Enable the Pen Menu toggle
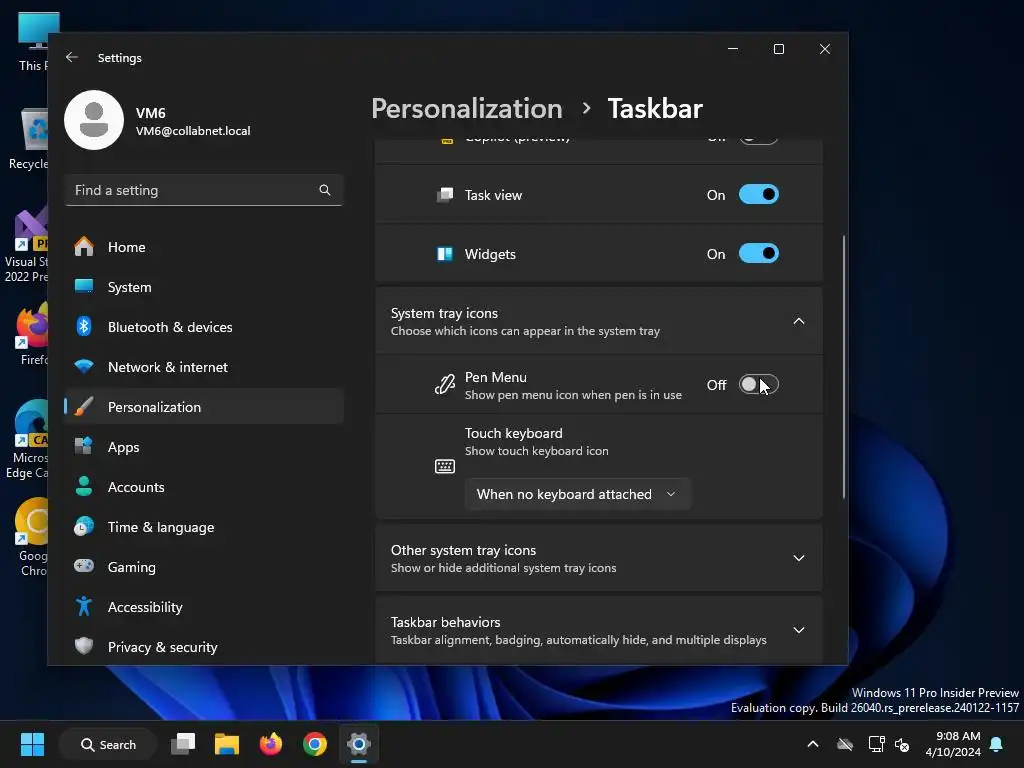The image size is (1024, 768). click(758, 385)
